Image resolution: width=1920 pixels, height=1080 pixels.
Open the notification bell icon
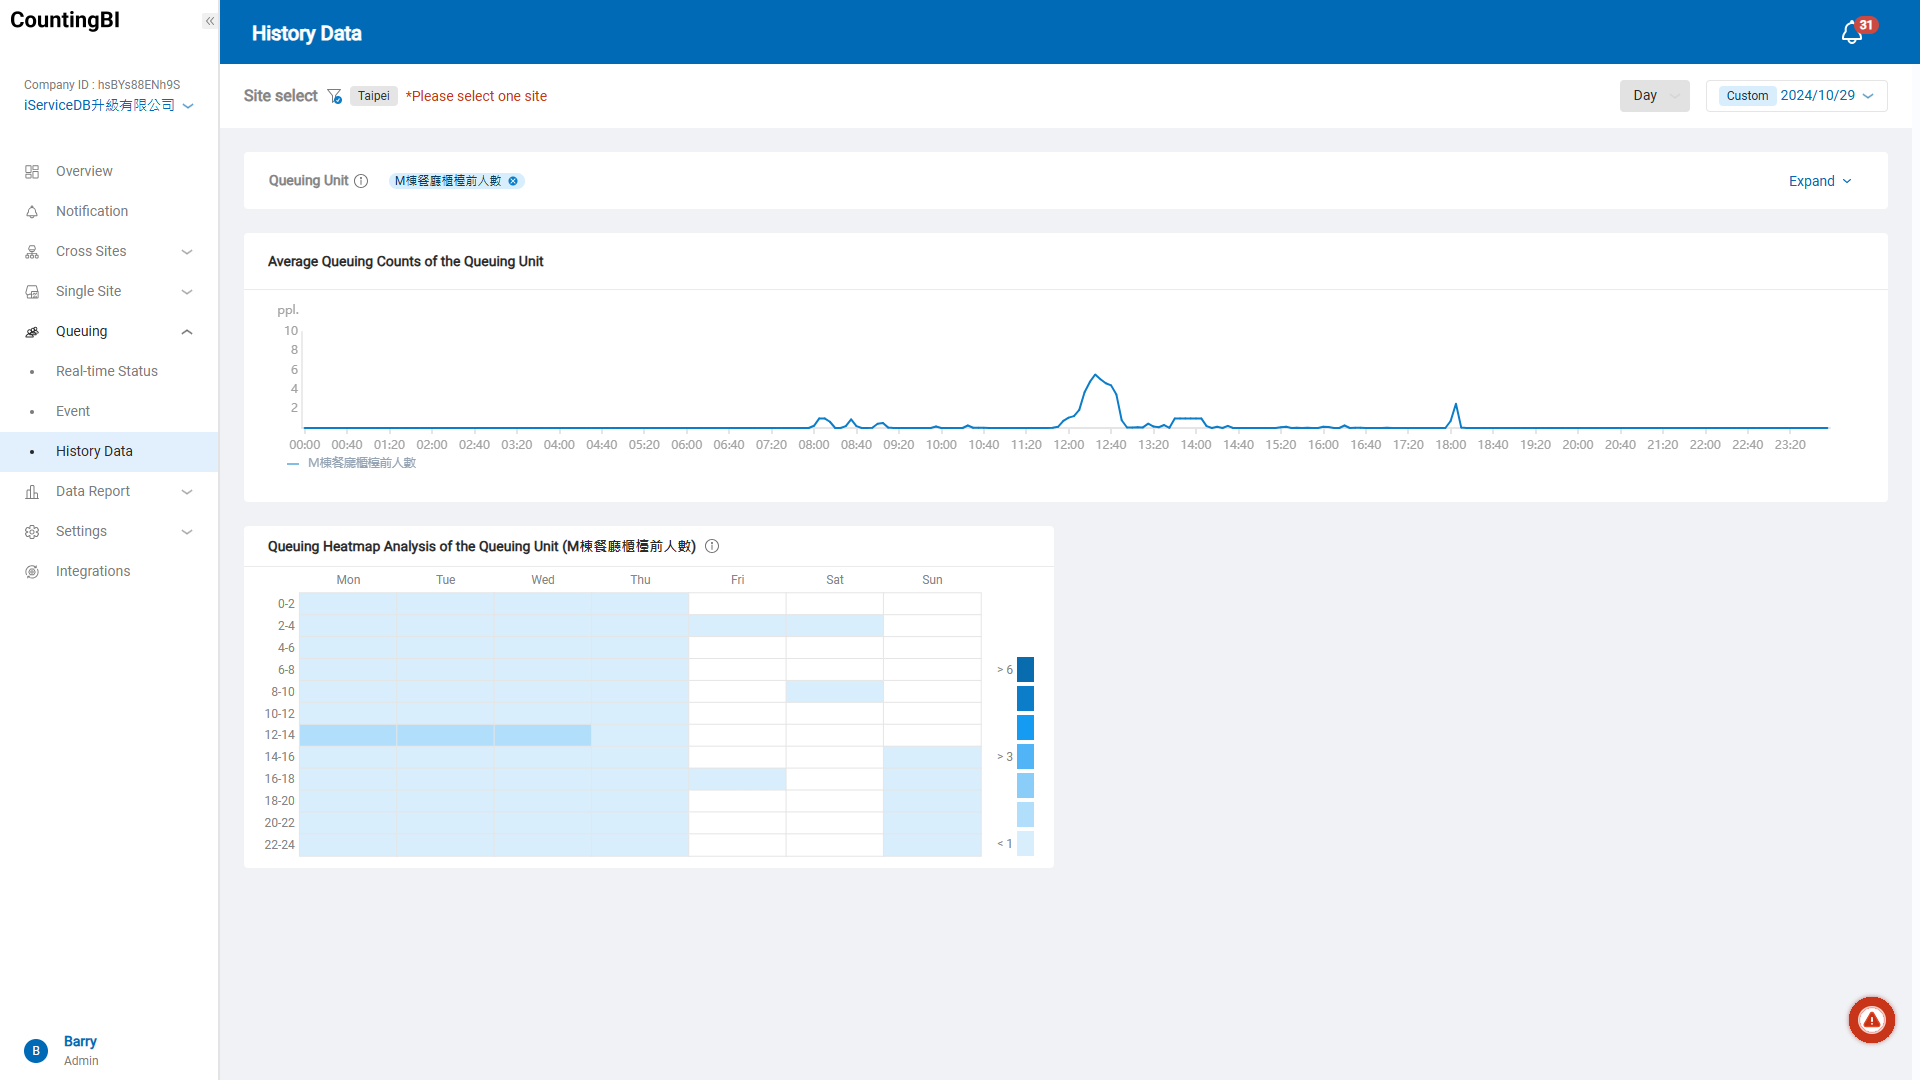pyautogui.click(x=1852, y=33)
